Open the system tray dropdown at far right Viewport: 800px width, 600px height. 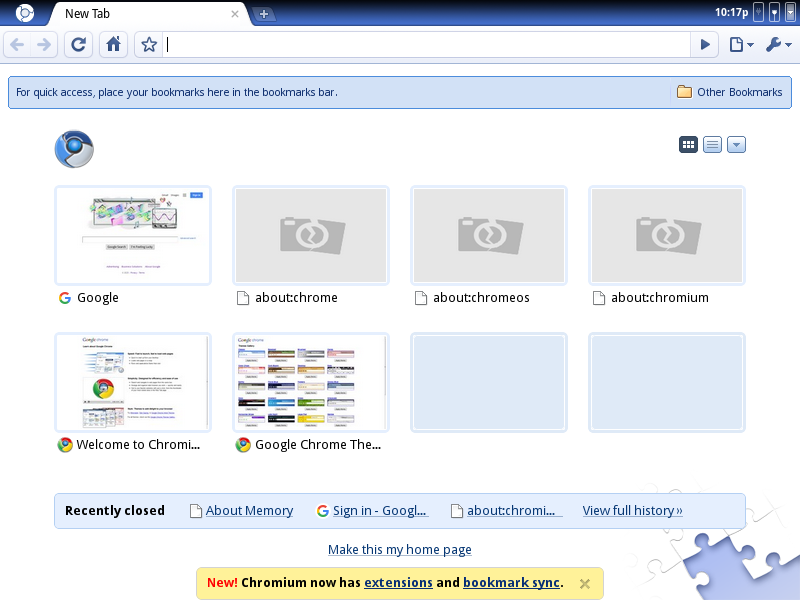point(790,13)
